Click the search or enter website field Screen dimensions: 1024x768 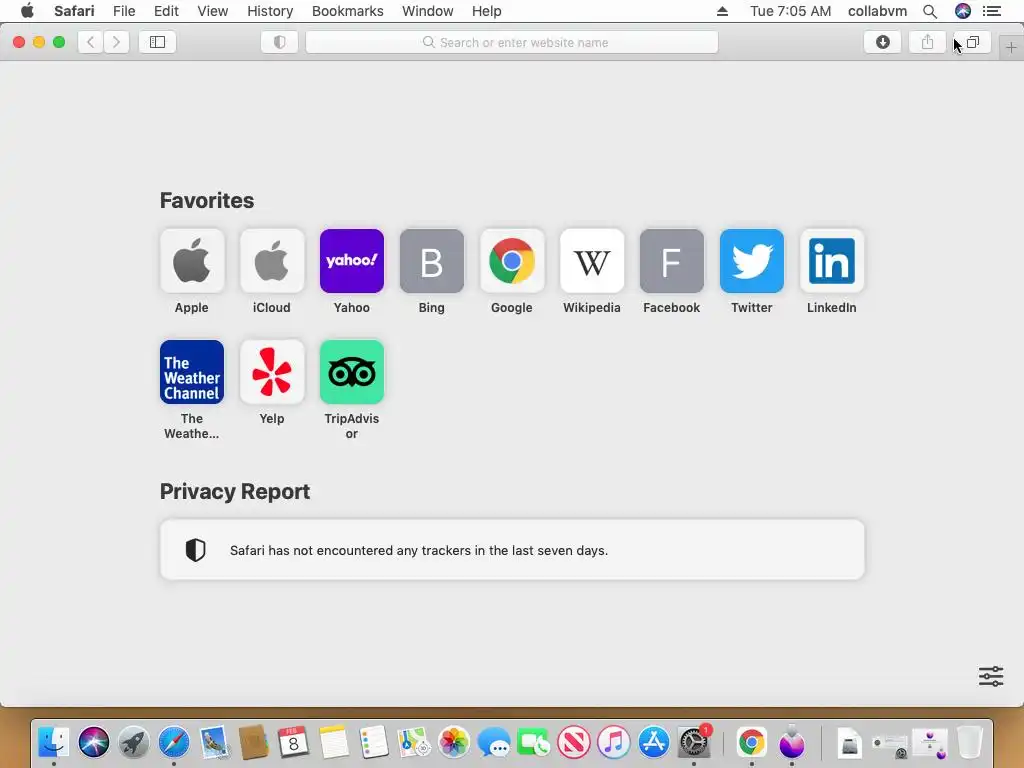512,42
